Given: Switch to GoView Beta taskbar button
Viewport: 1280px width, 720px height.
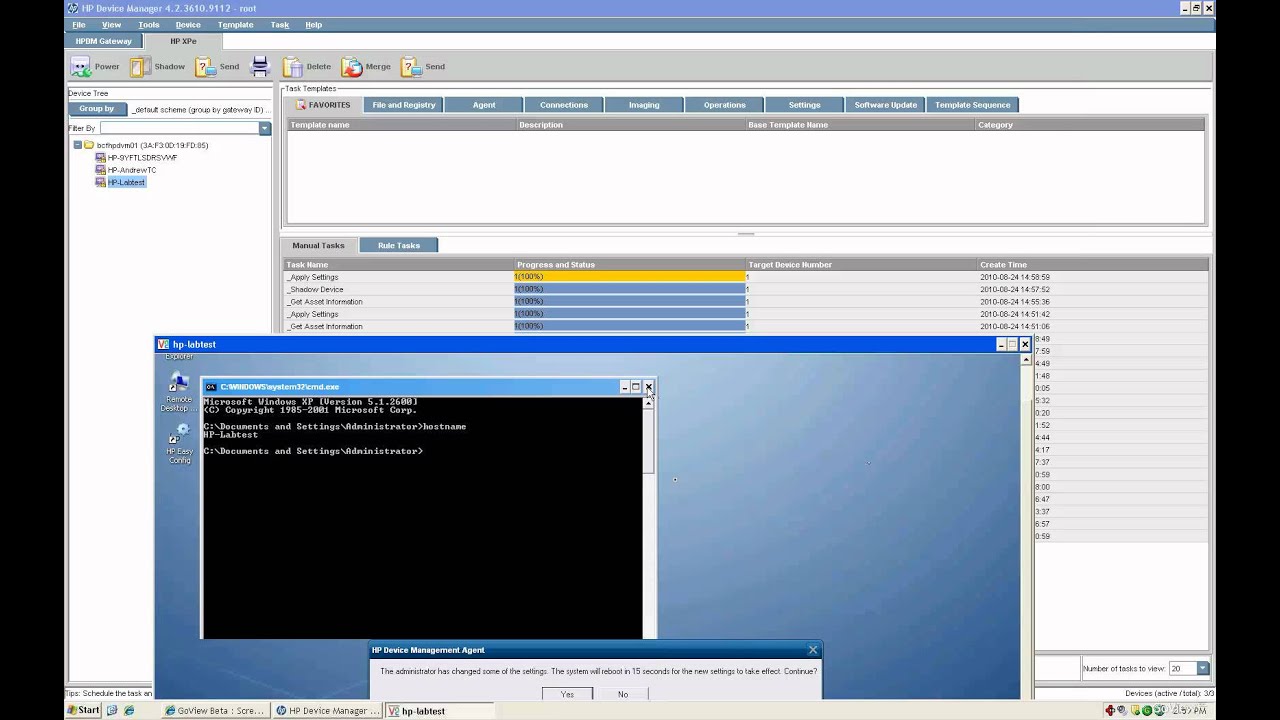Looking at the screenshot, I should pyautogui.click(x=214, y=711).
